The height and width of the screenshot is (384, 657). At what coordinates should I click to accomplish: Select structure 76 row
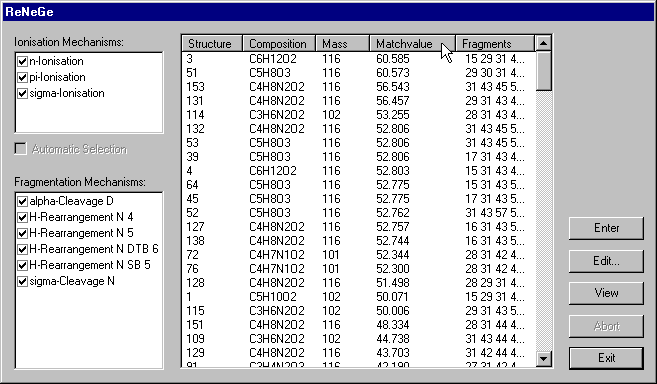(x=359, y=269)
